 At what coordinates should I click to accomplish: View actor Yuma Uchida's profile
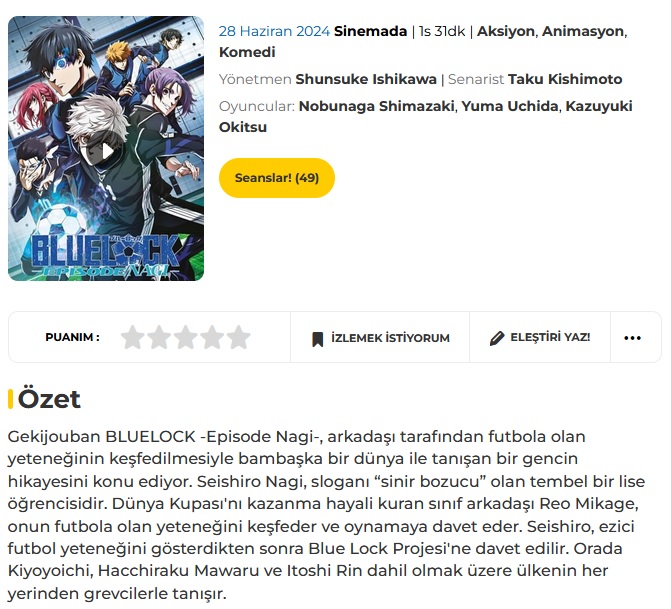point(510,106)
